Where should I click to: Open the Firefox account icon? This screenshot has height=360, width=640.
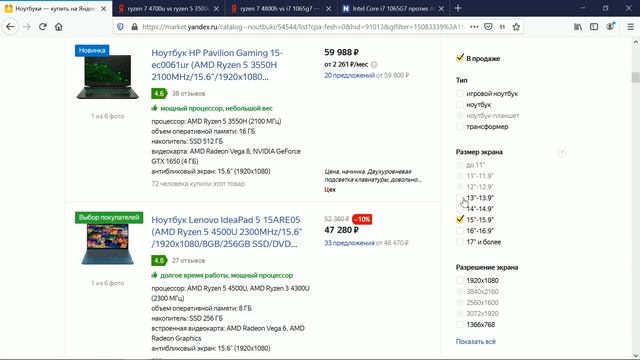click(x=610, y=27)
